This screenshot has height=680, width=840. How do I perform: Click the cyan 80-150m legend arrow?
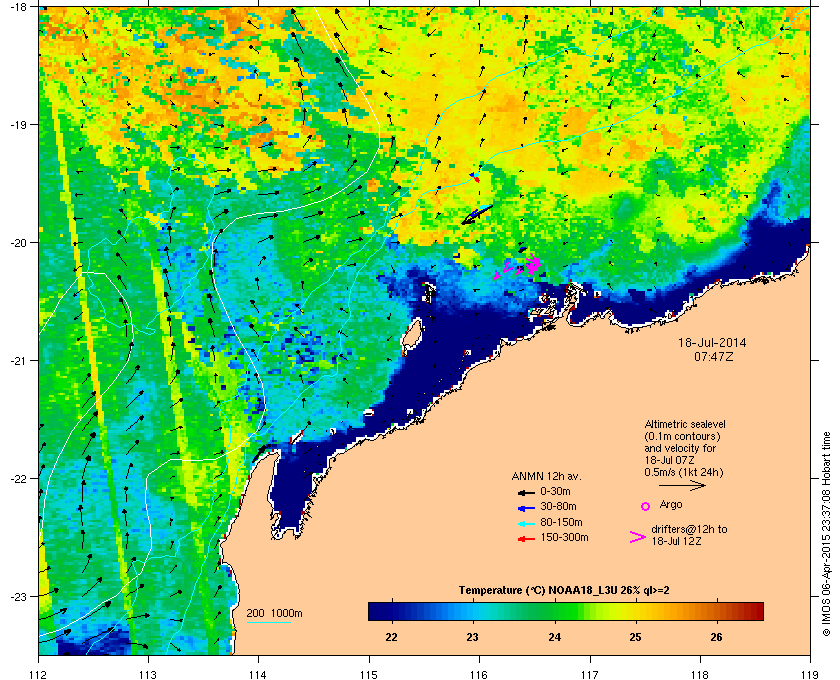point(526,524)
